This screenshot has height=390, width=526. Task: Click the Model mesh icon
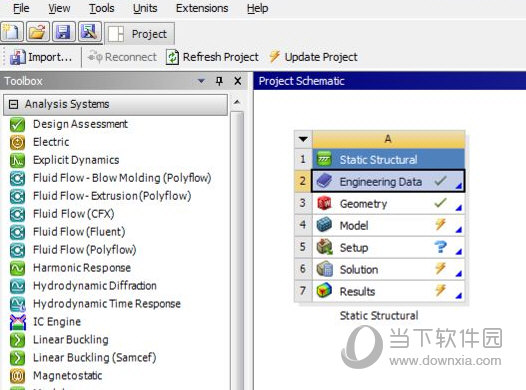click(x=324, y=225)
